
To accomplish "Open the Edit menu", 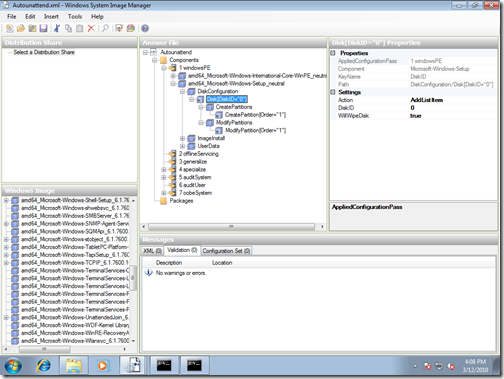I will (30, 17).
